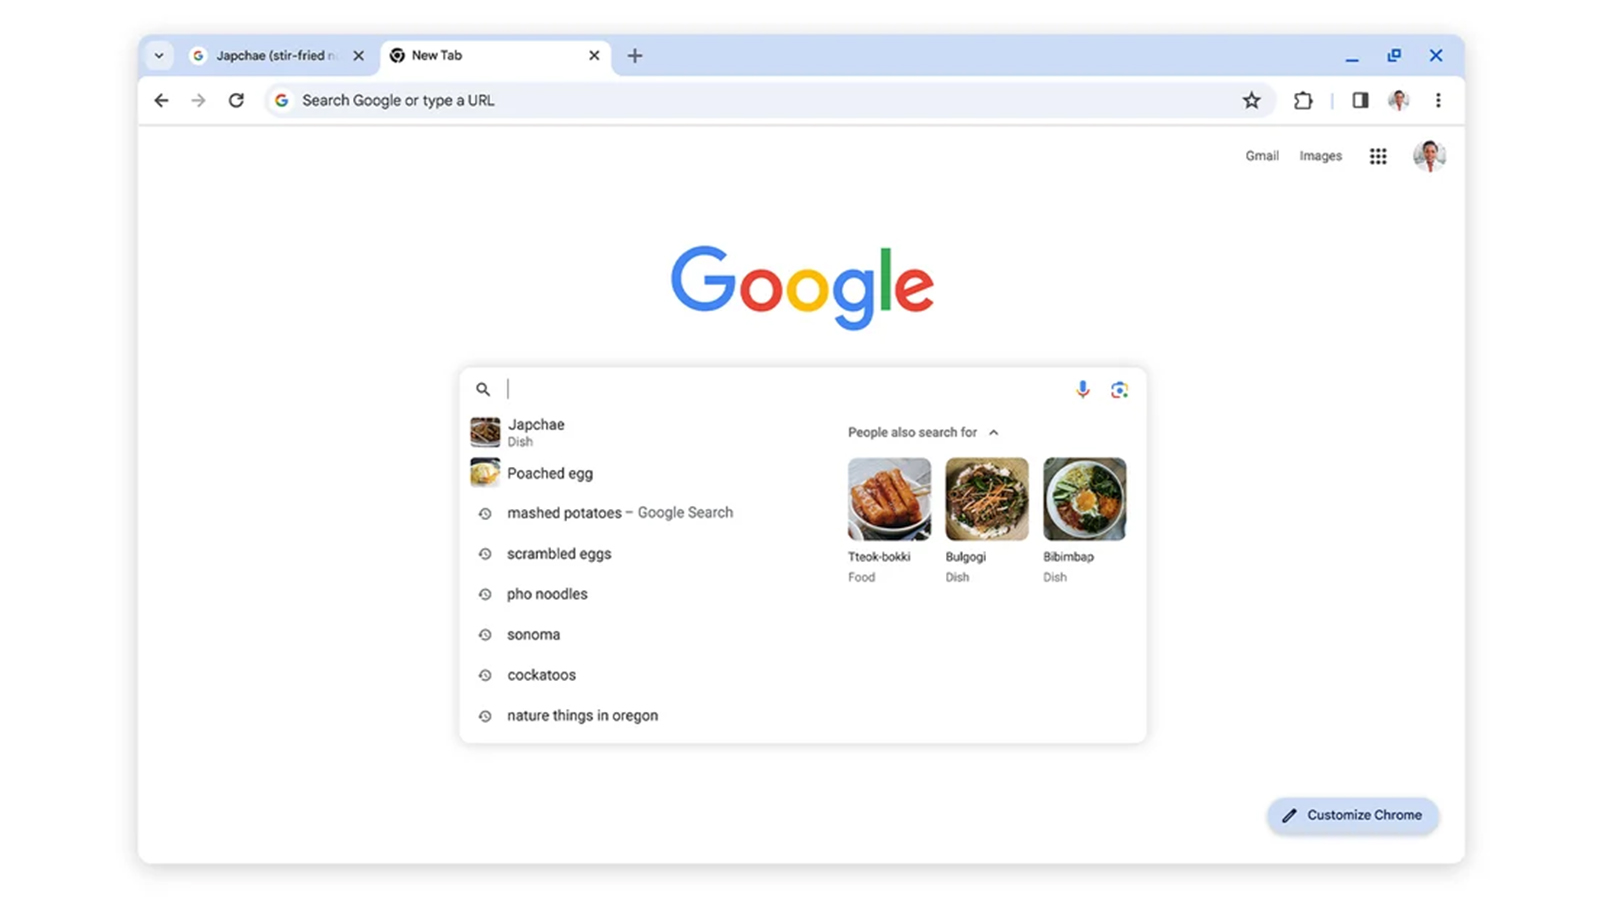1600x900 pixels.
Task: Open Chrome three-dot menu
Action: pos(1438,100)
